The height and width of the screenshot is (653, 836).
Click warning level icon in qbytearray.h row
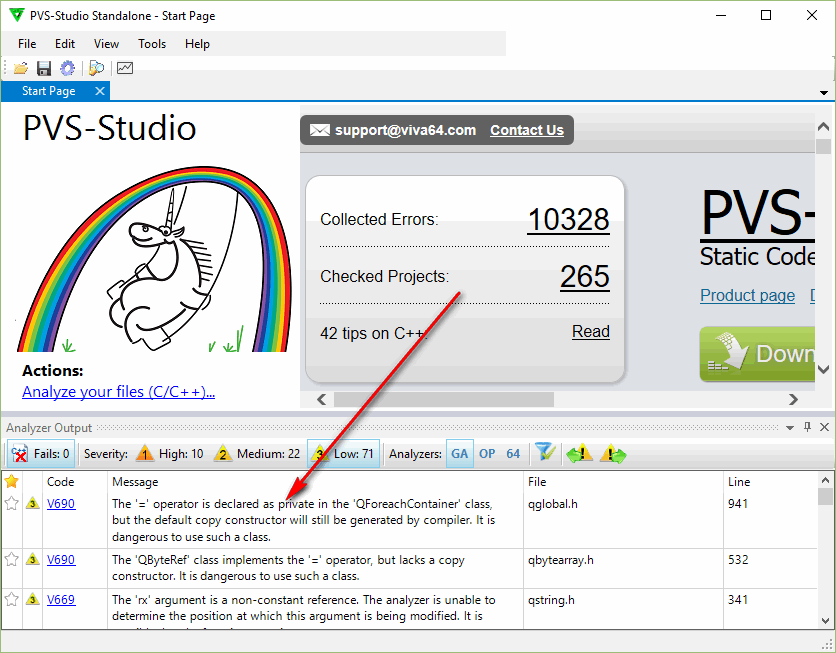[x=33, y=560]
